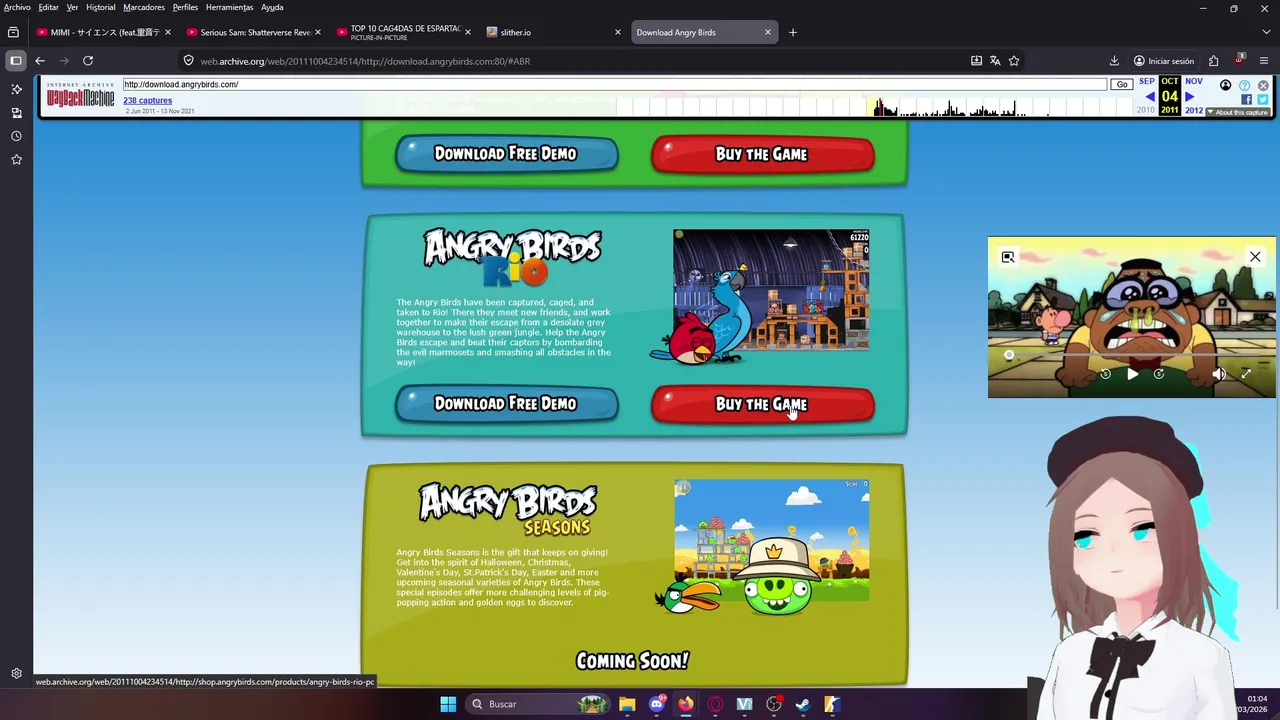Click the address bar URL
This screenshot has height=720, width=1280.
(365, 61)
